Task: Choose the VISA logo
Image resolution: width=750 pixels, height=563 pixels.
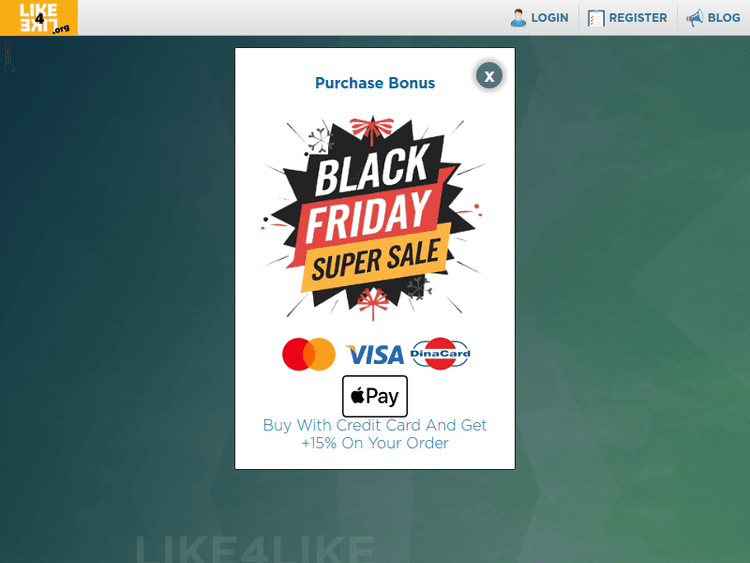Action: [x=375, y=355]
